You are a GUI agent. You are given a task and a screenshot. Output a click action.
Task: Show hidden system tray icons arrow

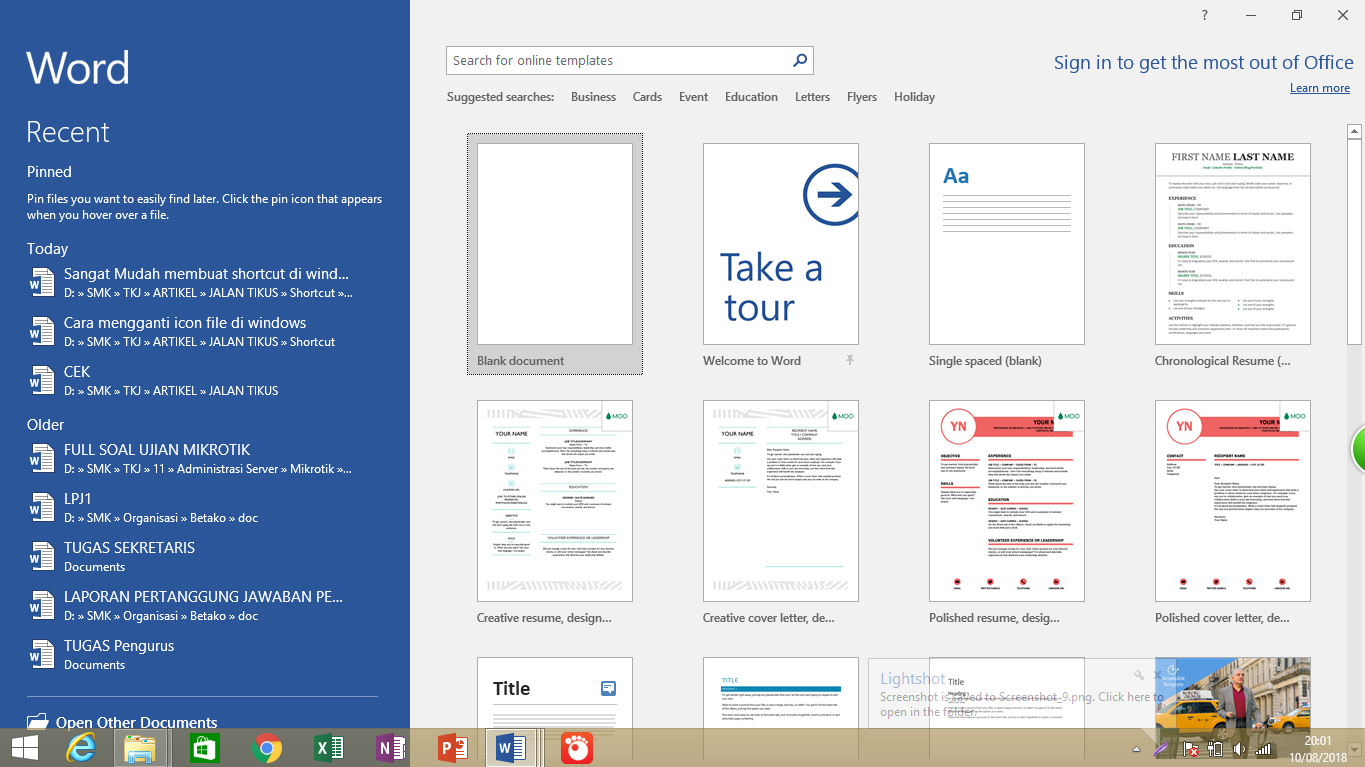tap(1136, 749)
